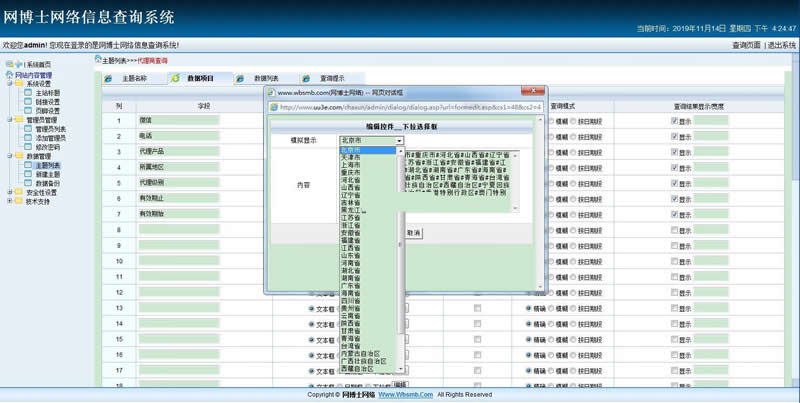800x403 pixels.
Task: Switch to the 主题名称 tab
Action: [x=134, y=79]
